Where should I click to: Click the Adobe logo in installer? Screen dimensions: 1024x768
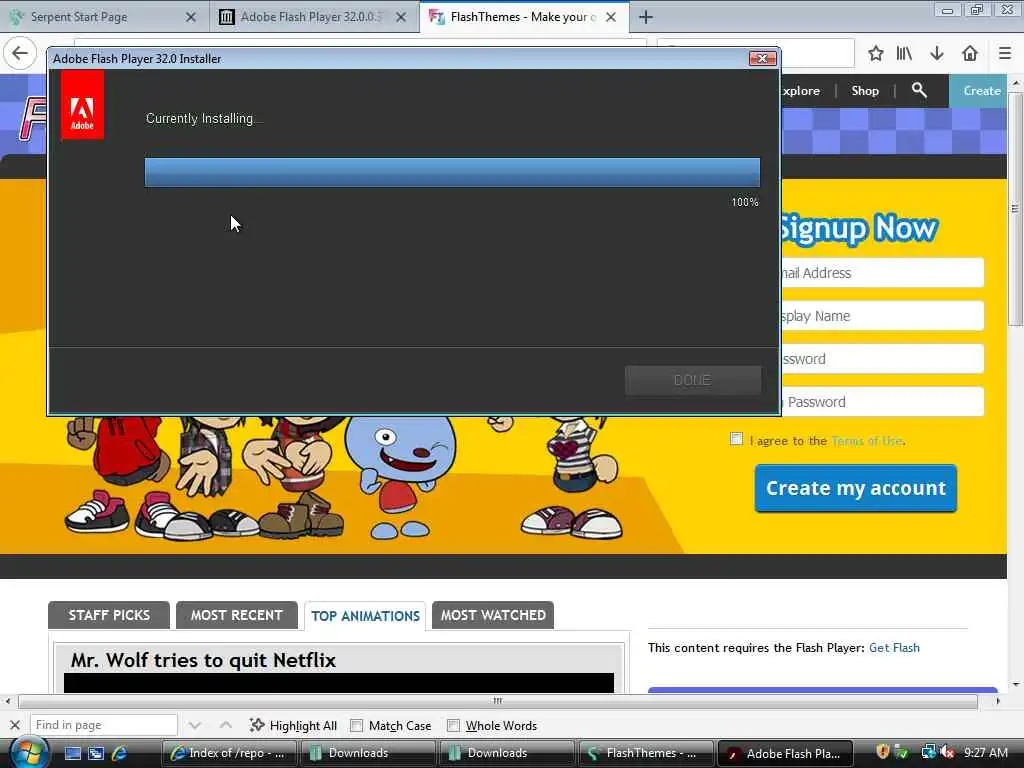(x=82, y=104)
